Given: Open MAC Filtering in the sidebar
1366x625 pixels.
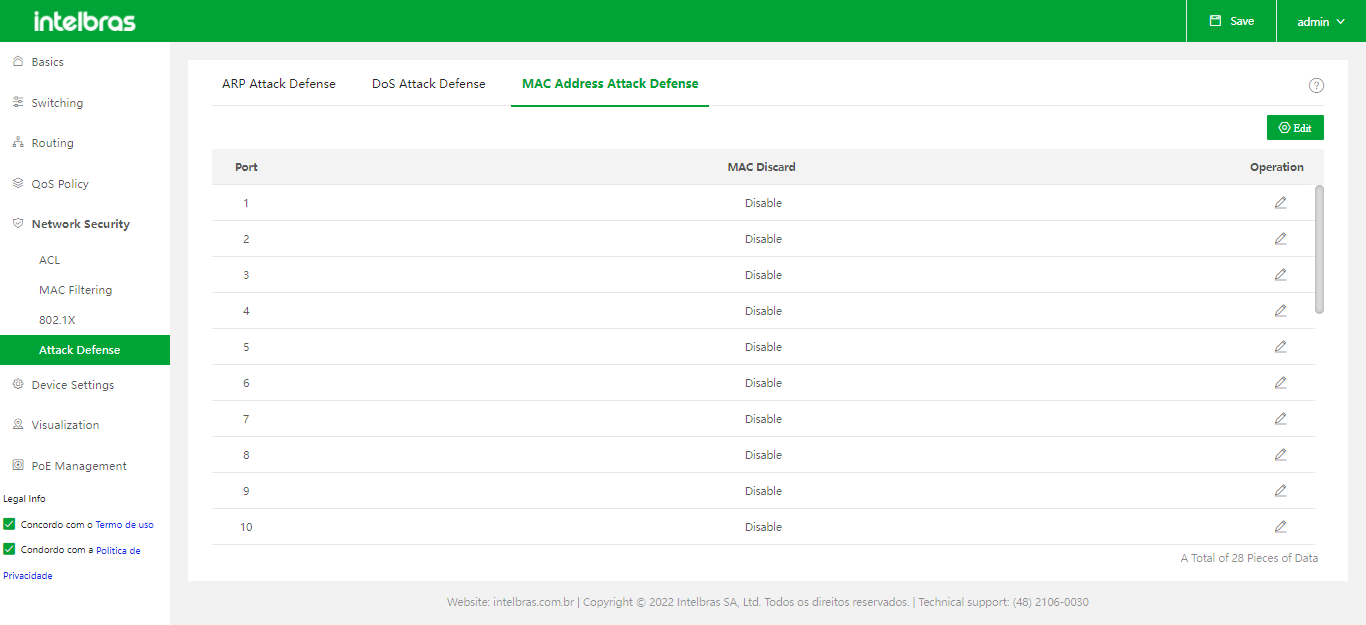Looking at the screenshot, I should (75, 290).
